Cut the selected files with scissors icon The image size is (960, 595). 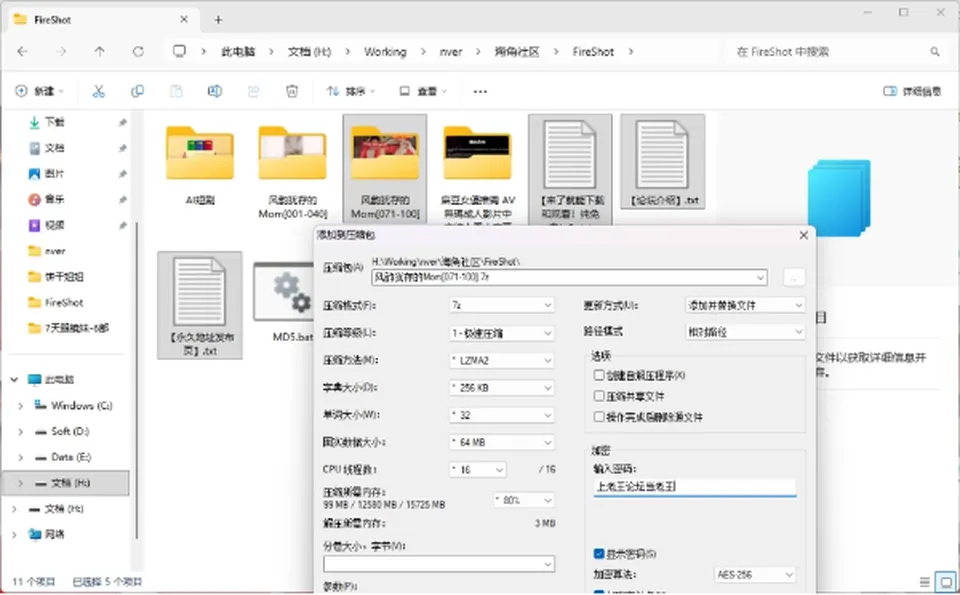[99, 92]
